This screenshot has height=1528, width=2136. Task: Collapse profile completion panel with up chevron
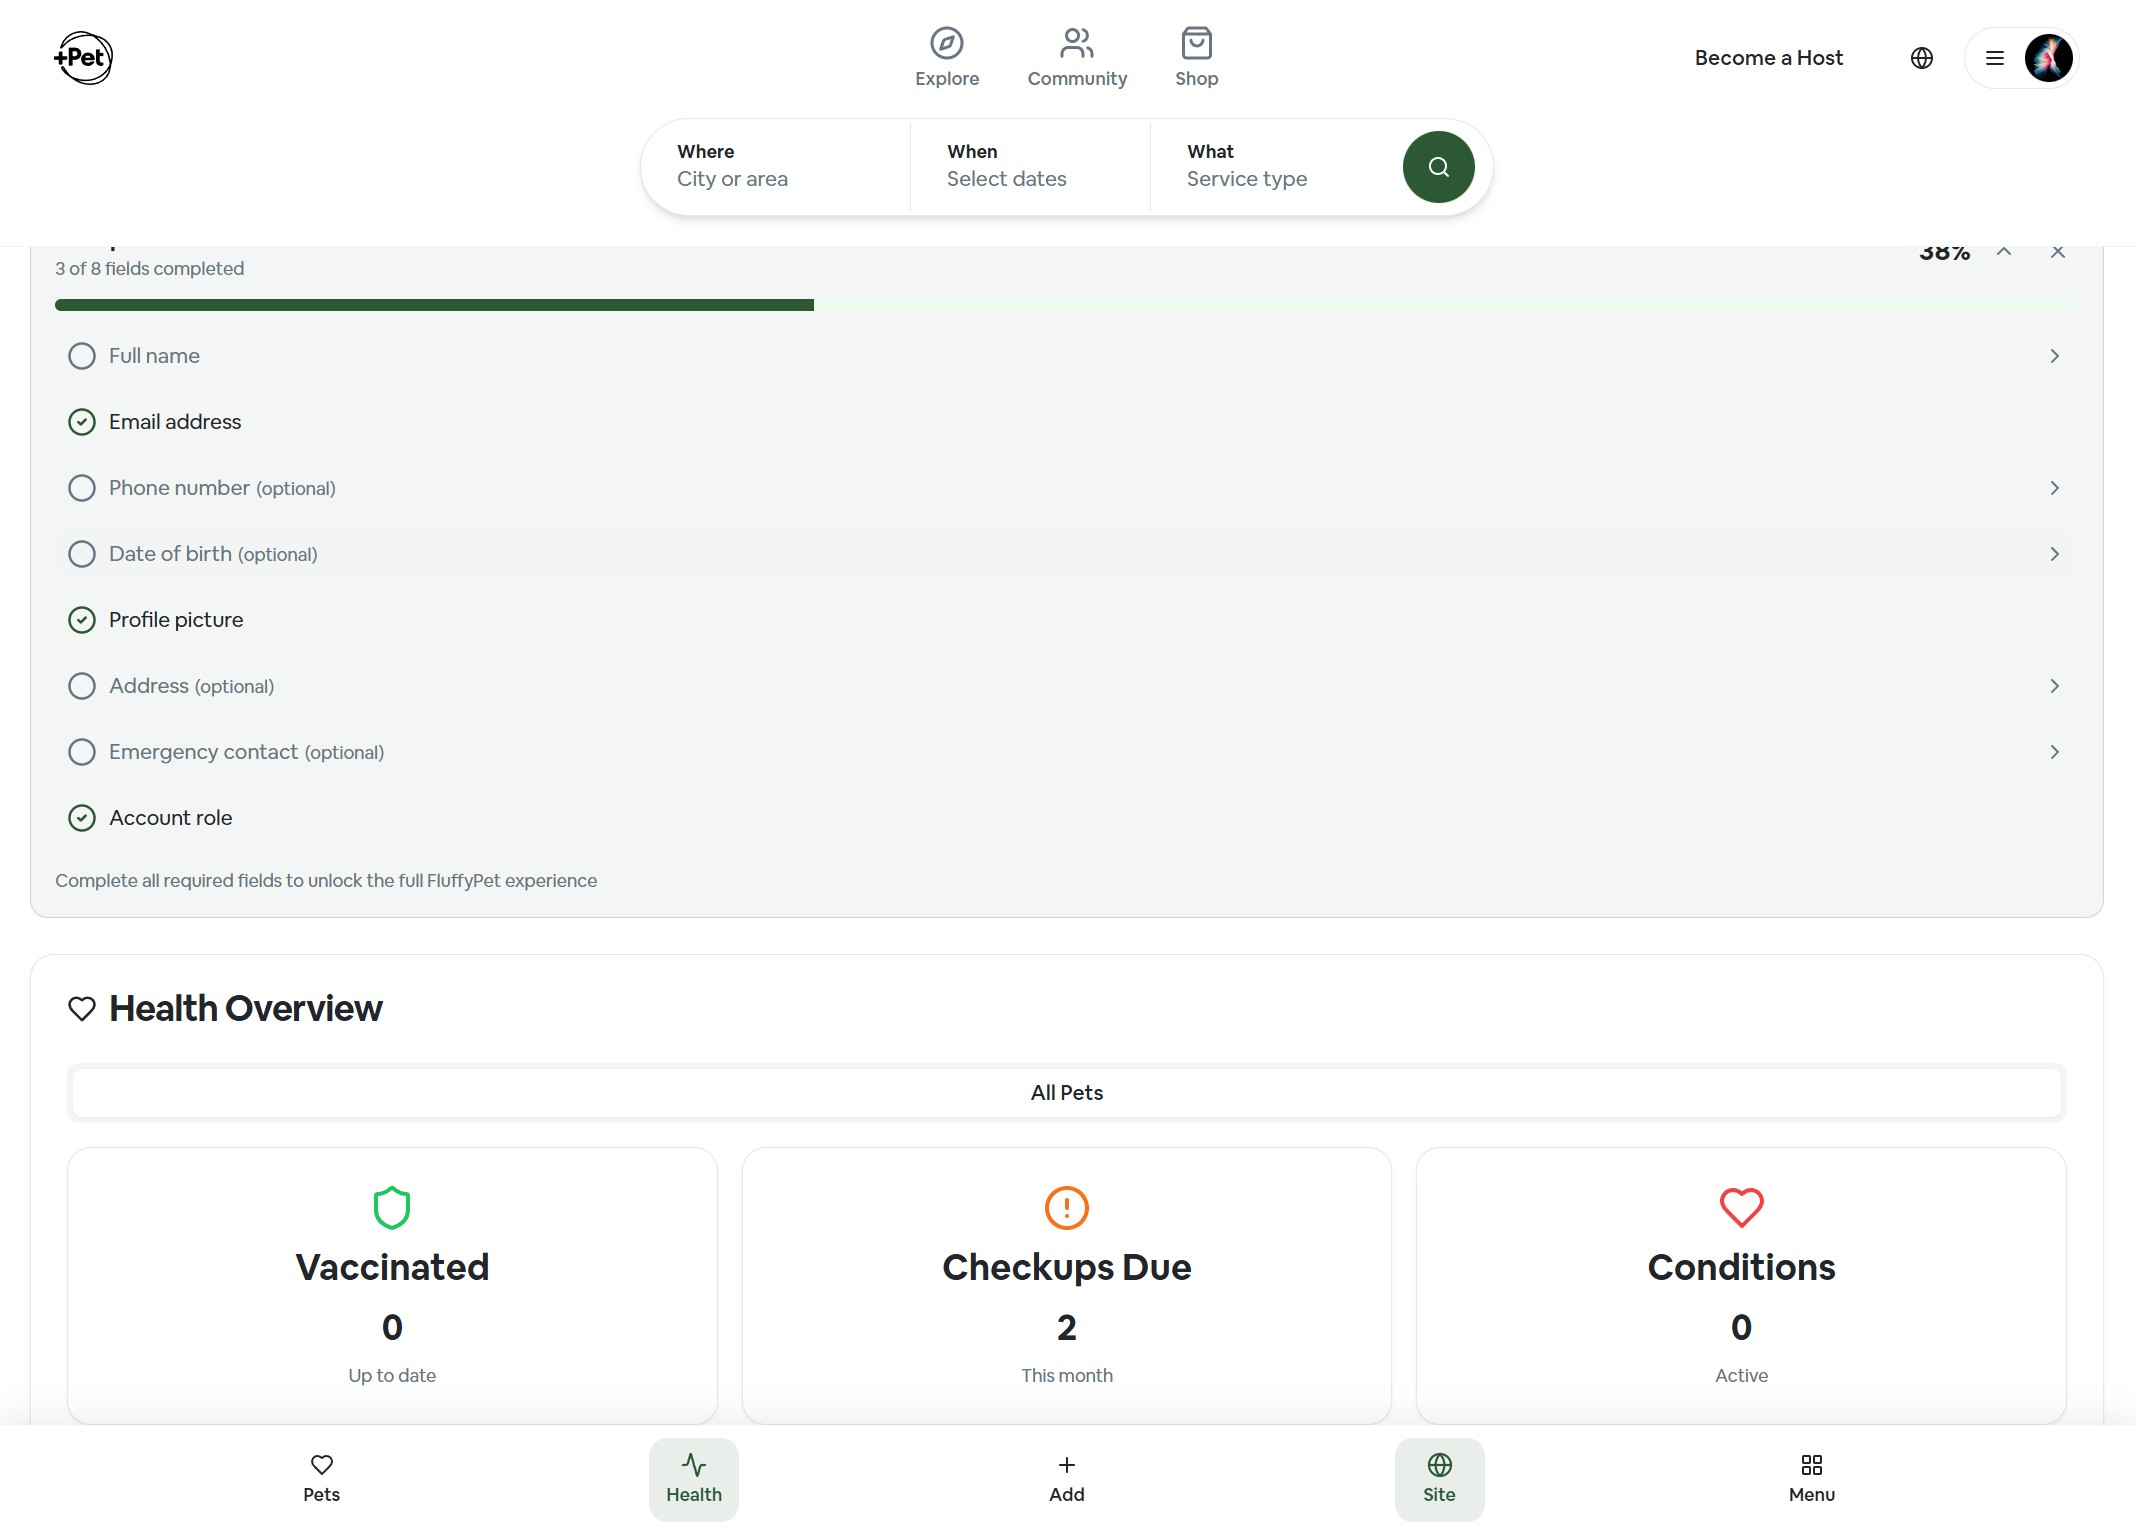(2003, 252)
